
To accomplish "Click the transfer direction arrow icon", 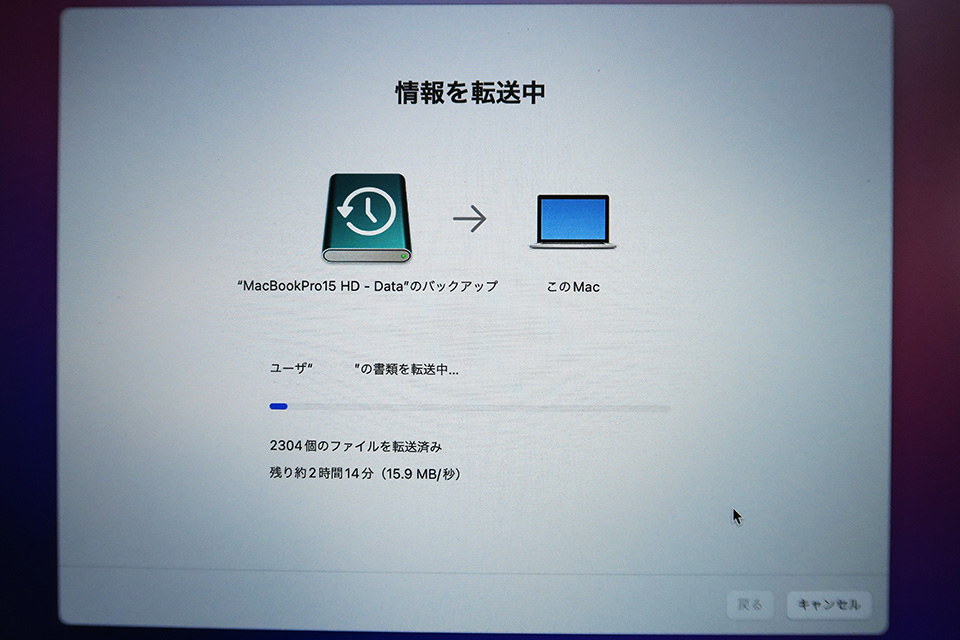I will [470, 219].
